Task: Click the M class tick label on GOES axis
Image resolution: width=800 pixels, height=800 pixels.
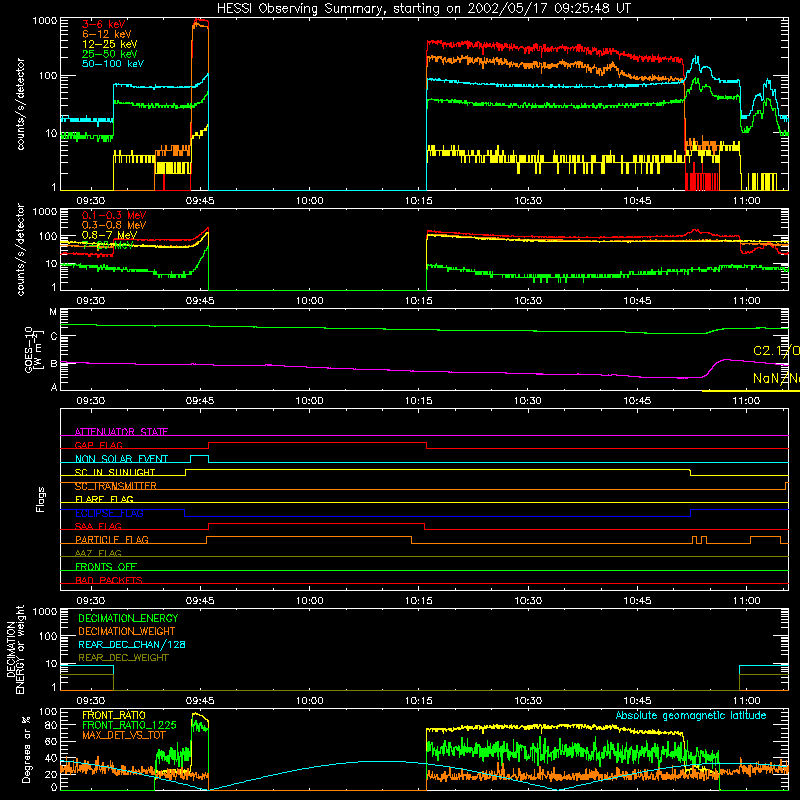Action: [53, 312]
